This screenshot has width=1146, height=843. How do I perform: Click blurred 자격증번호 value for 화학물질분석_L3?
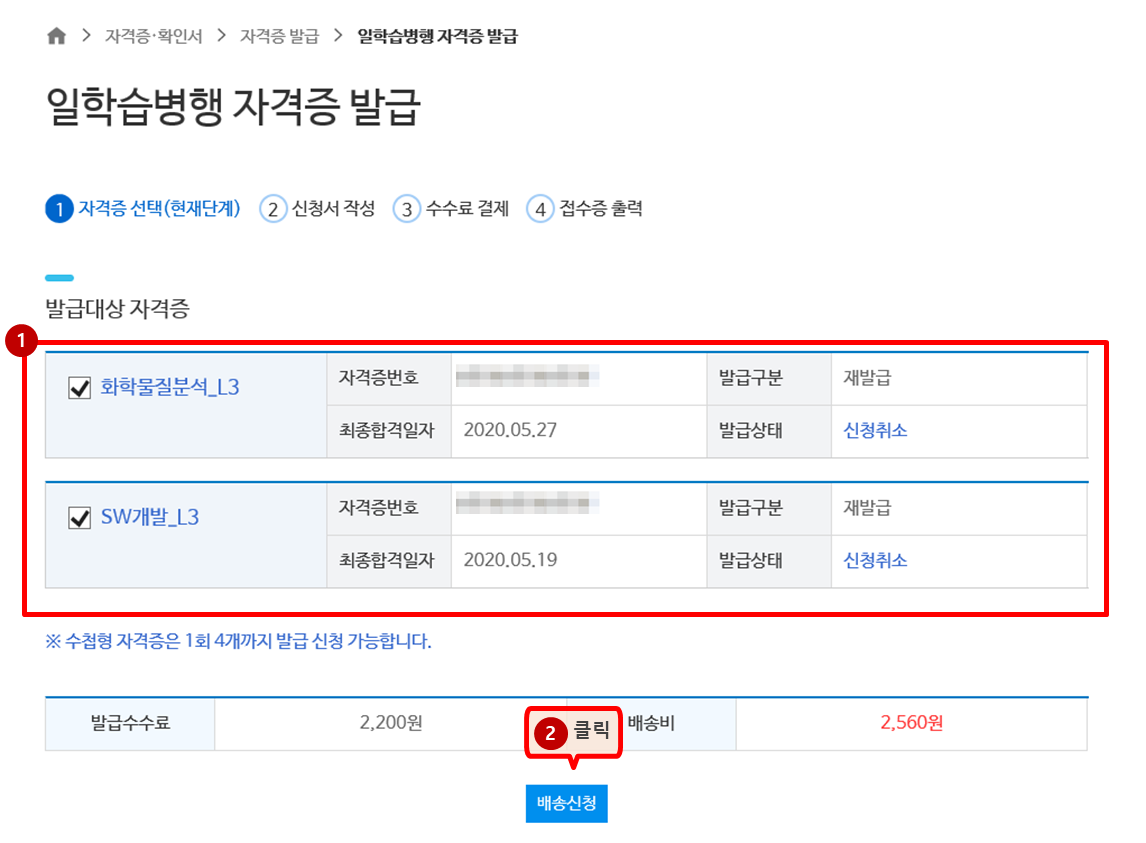pyautogui.click(x=526, y=377)
